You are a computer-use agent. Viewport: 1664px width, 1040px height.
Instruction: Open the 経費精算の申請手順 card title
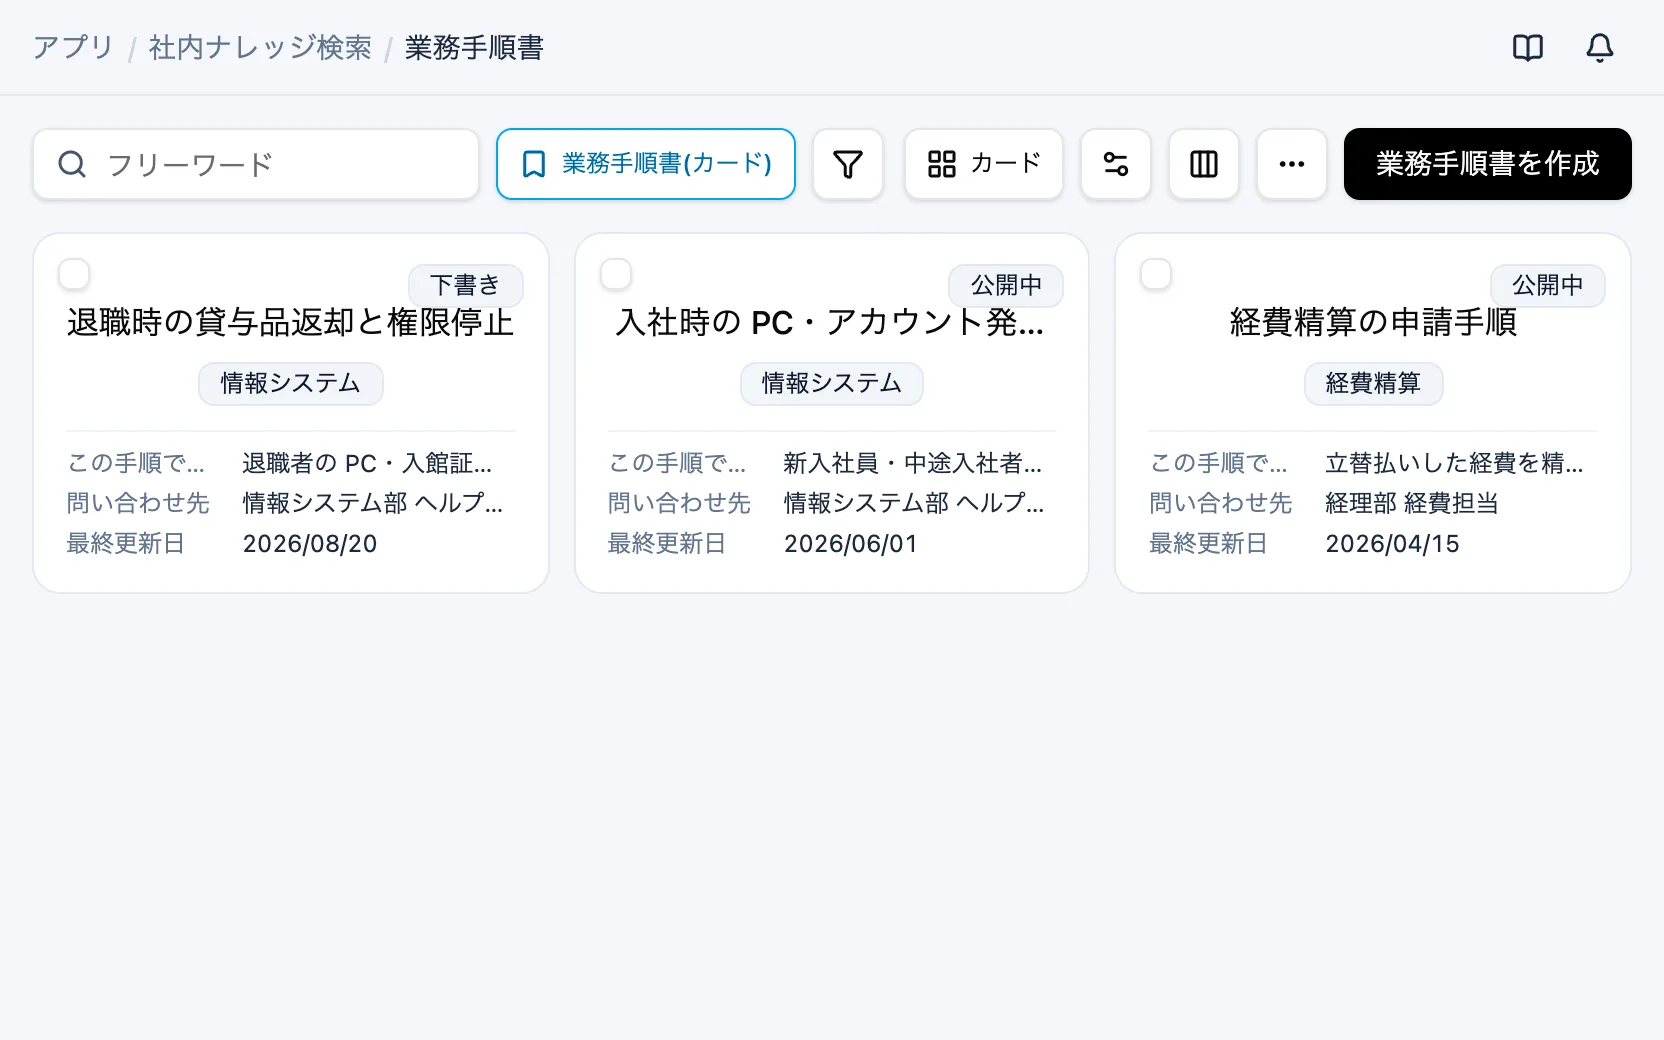[1373, 322]
